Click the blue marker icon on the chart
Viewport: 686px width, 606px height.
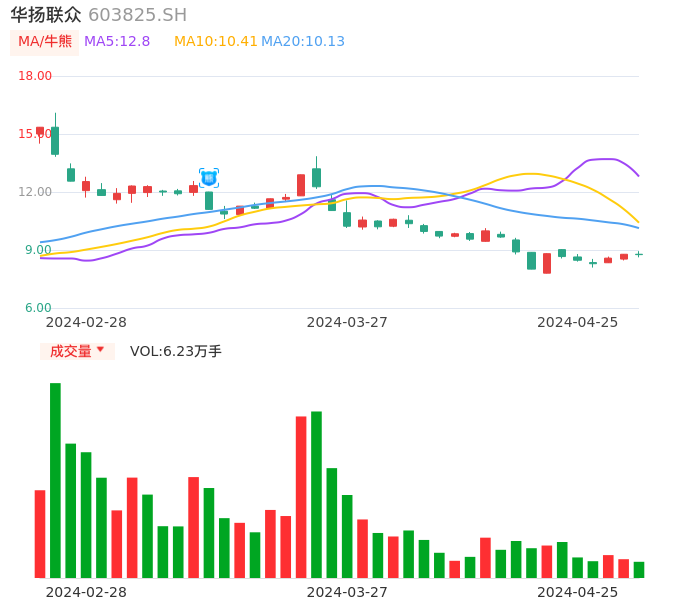point(209,178)
